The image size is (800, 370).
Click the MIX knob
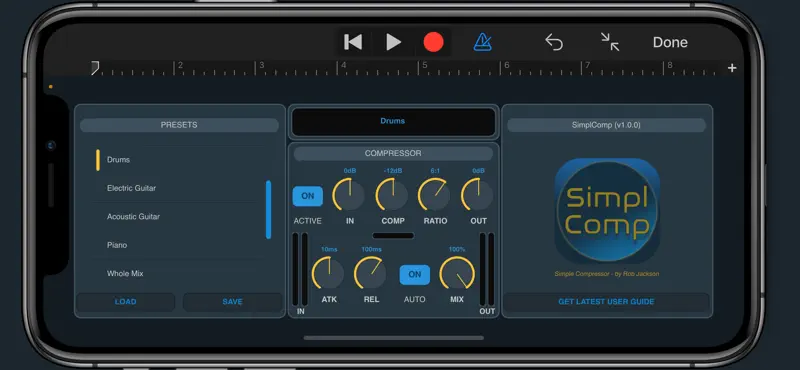pyautogui.click(x=457, y=273)
